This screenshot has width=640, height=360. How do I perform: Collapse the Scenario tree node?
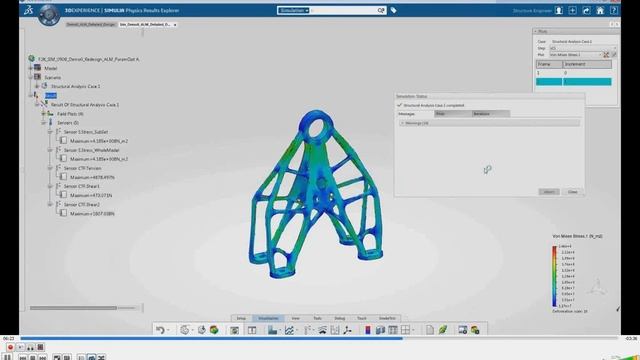point(31,77)
